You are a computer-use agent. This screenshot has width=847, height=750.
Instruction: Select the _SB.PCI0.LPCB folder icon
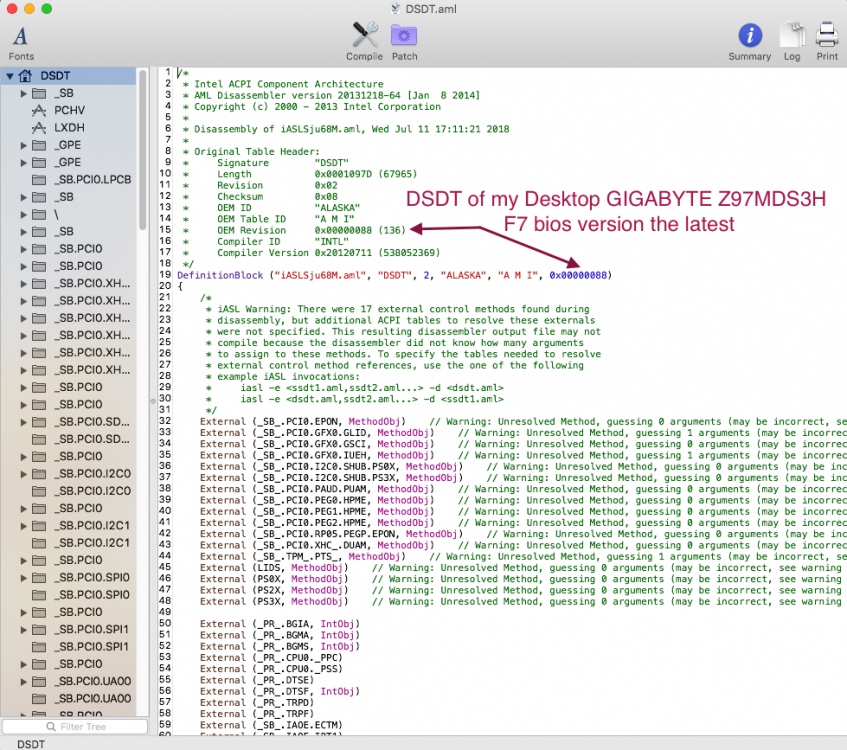coord(39,180)
